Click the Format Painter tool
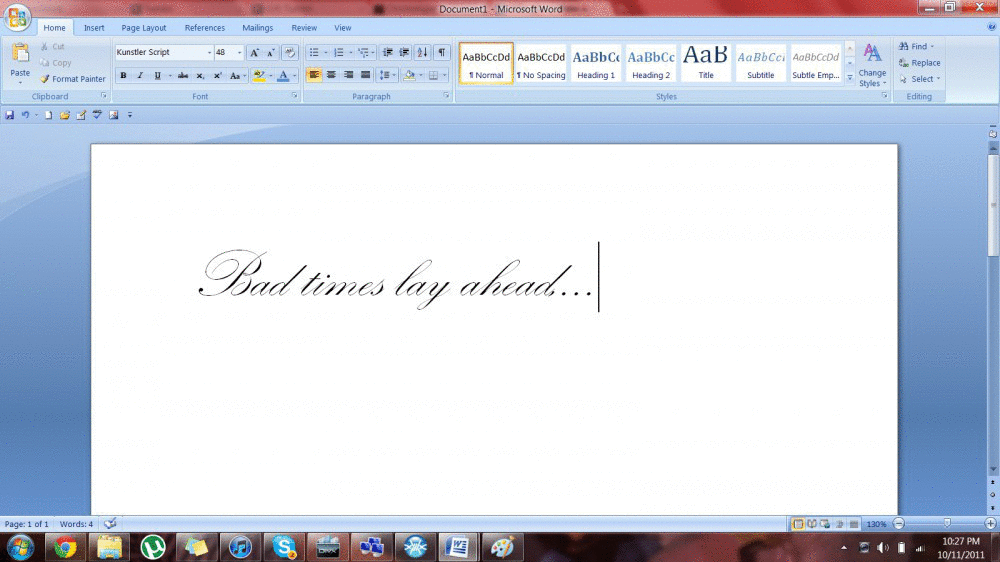Image resolution: width=1000 pixels, height=562 pixels. [73, 79]
